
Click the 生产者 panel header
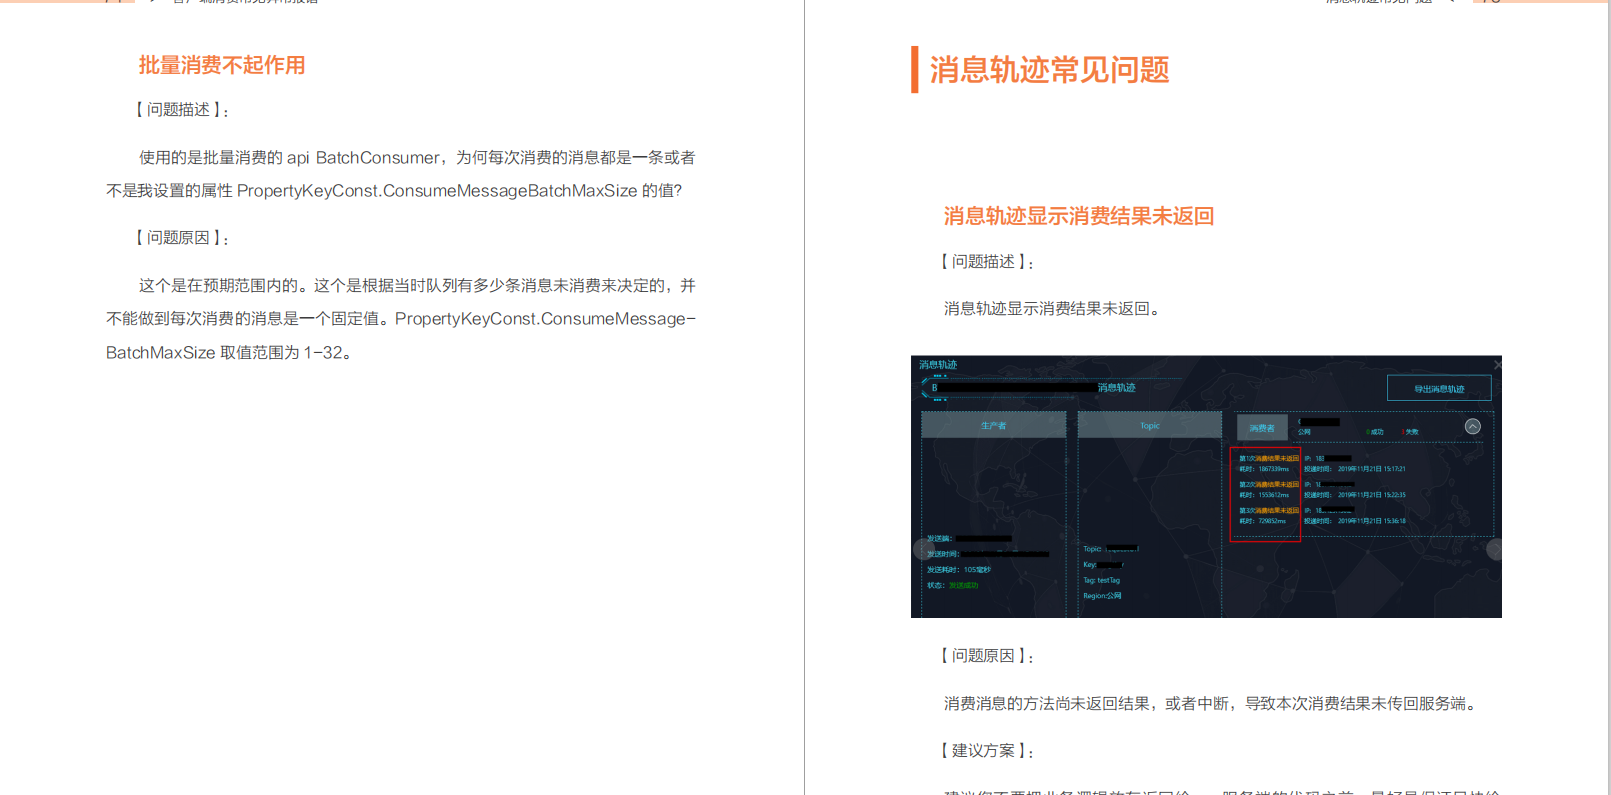(x=993, y=425)
